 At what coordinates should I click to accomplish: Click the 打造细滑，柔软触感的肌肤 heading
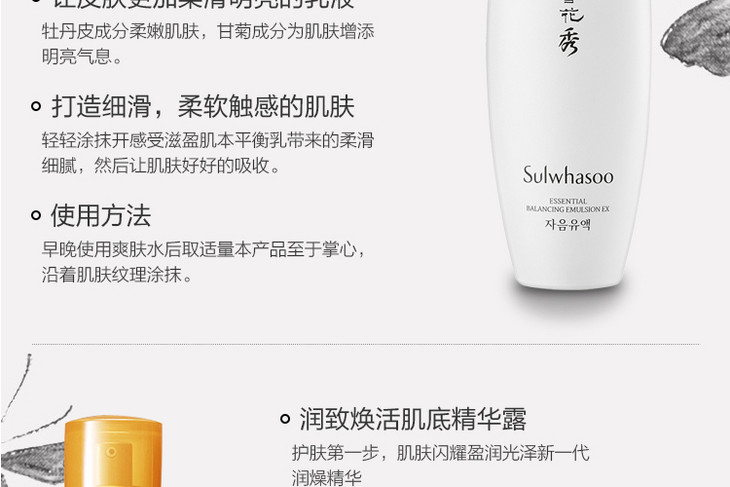203,107
